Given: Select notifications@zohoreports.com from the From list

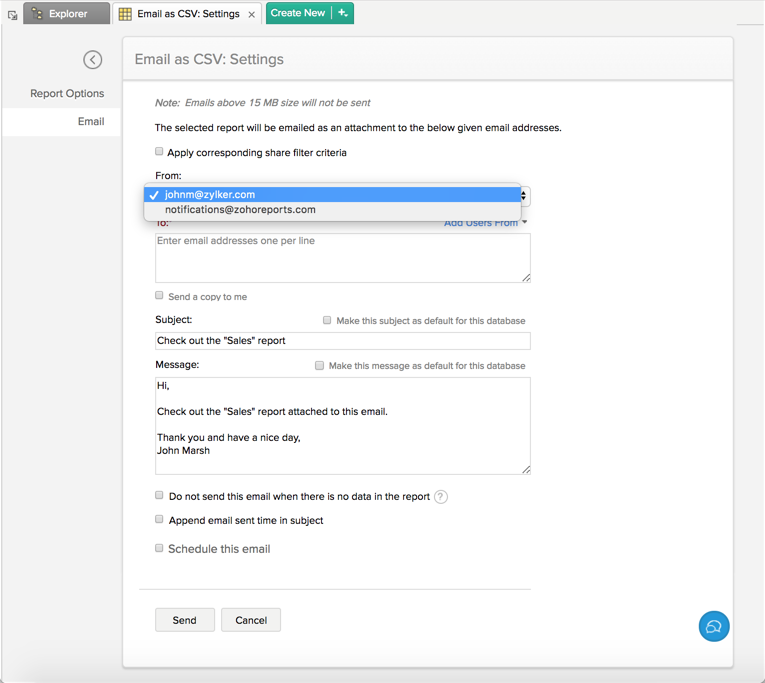Looking at the screenshot, I should pos(240,210).
